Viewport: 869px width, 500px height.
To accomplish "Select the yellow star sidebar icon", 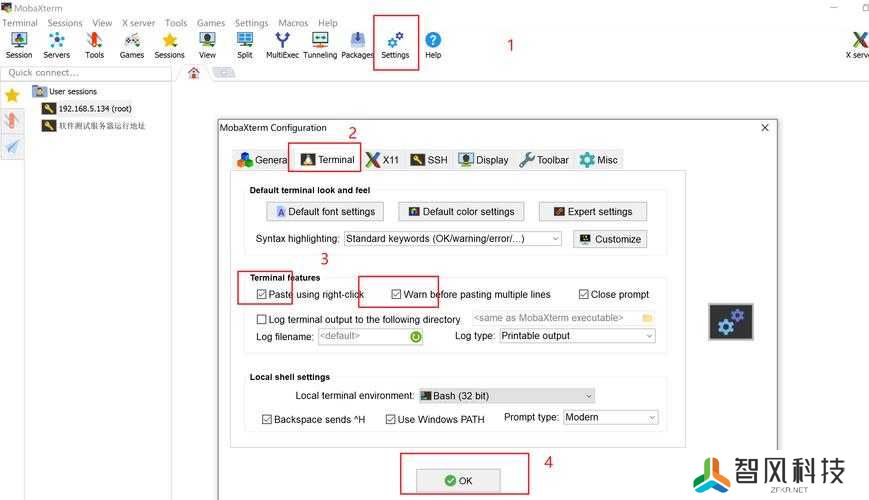I will [12, 95].
